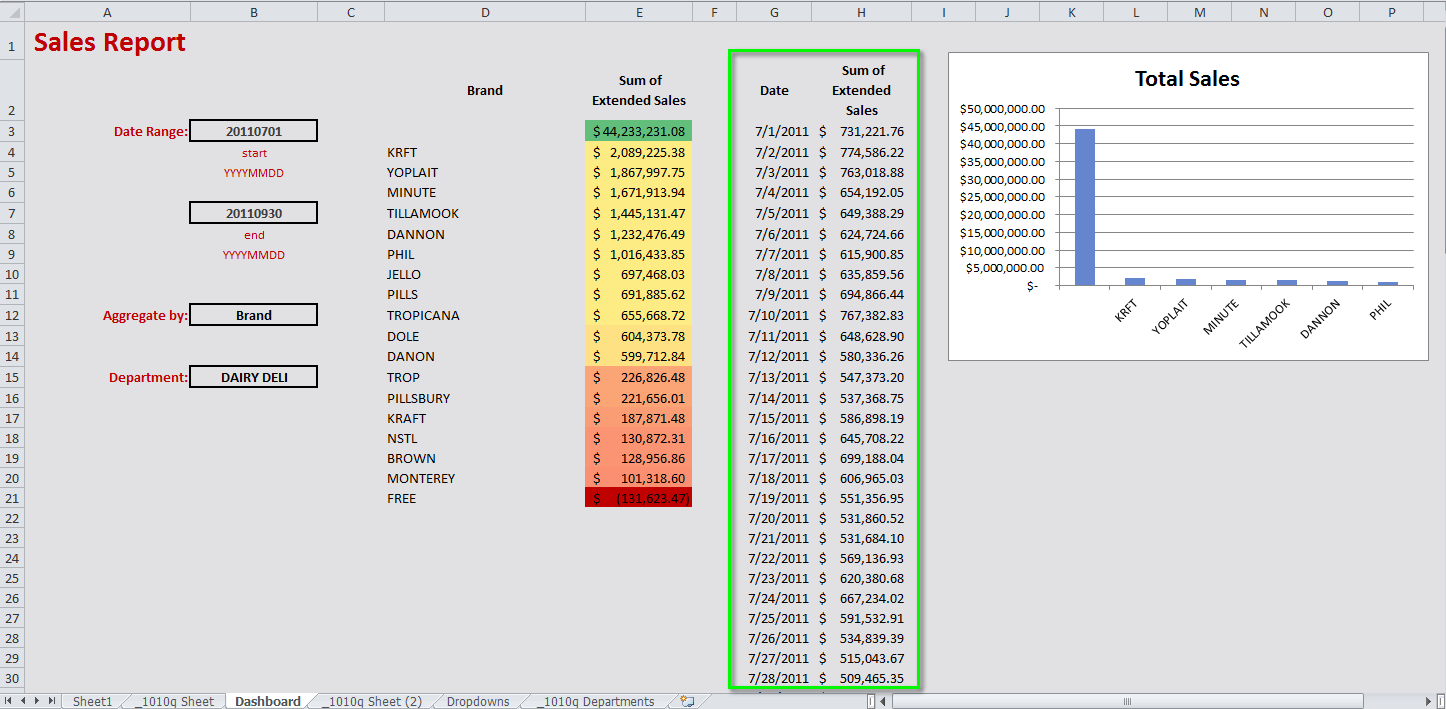Click the Aggregate by: label

[145, 316]
